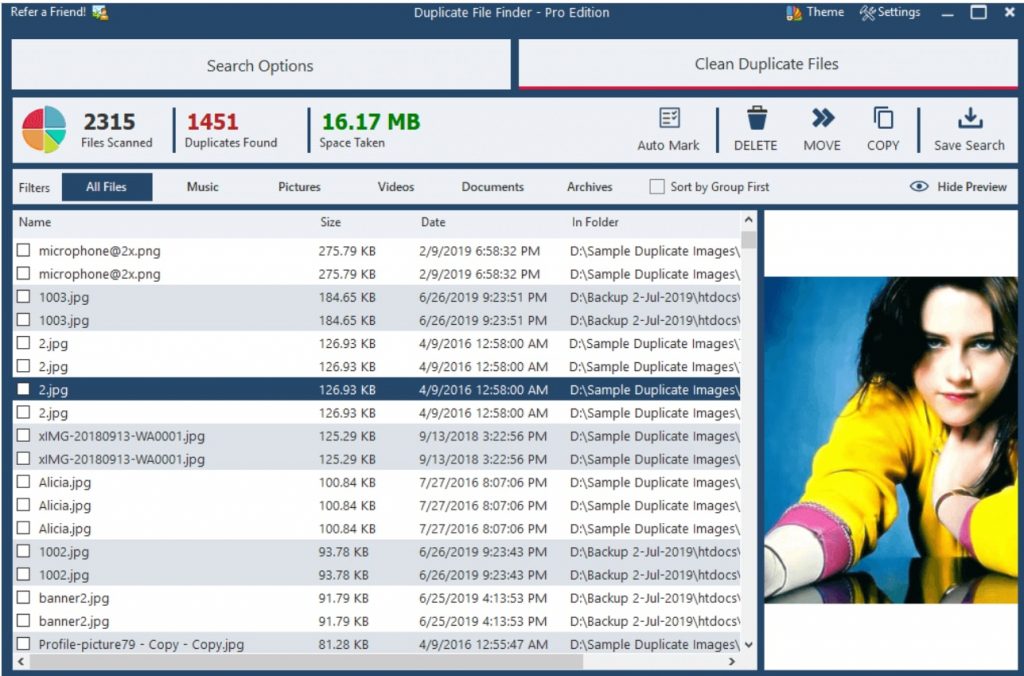
Task: Toggle Hide Preview eye icon
Action: click(919, 187)
